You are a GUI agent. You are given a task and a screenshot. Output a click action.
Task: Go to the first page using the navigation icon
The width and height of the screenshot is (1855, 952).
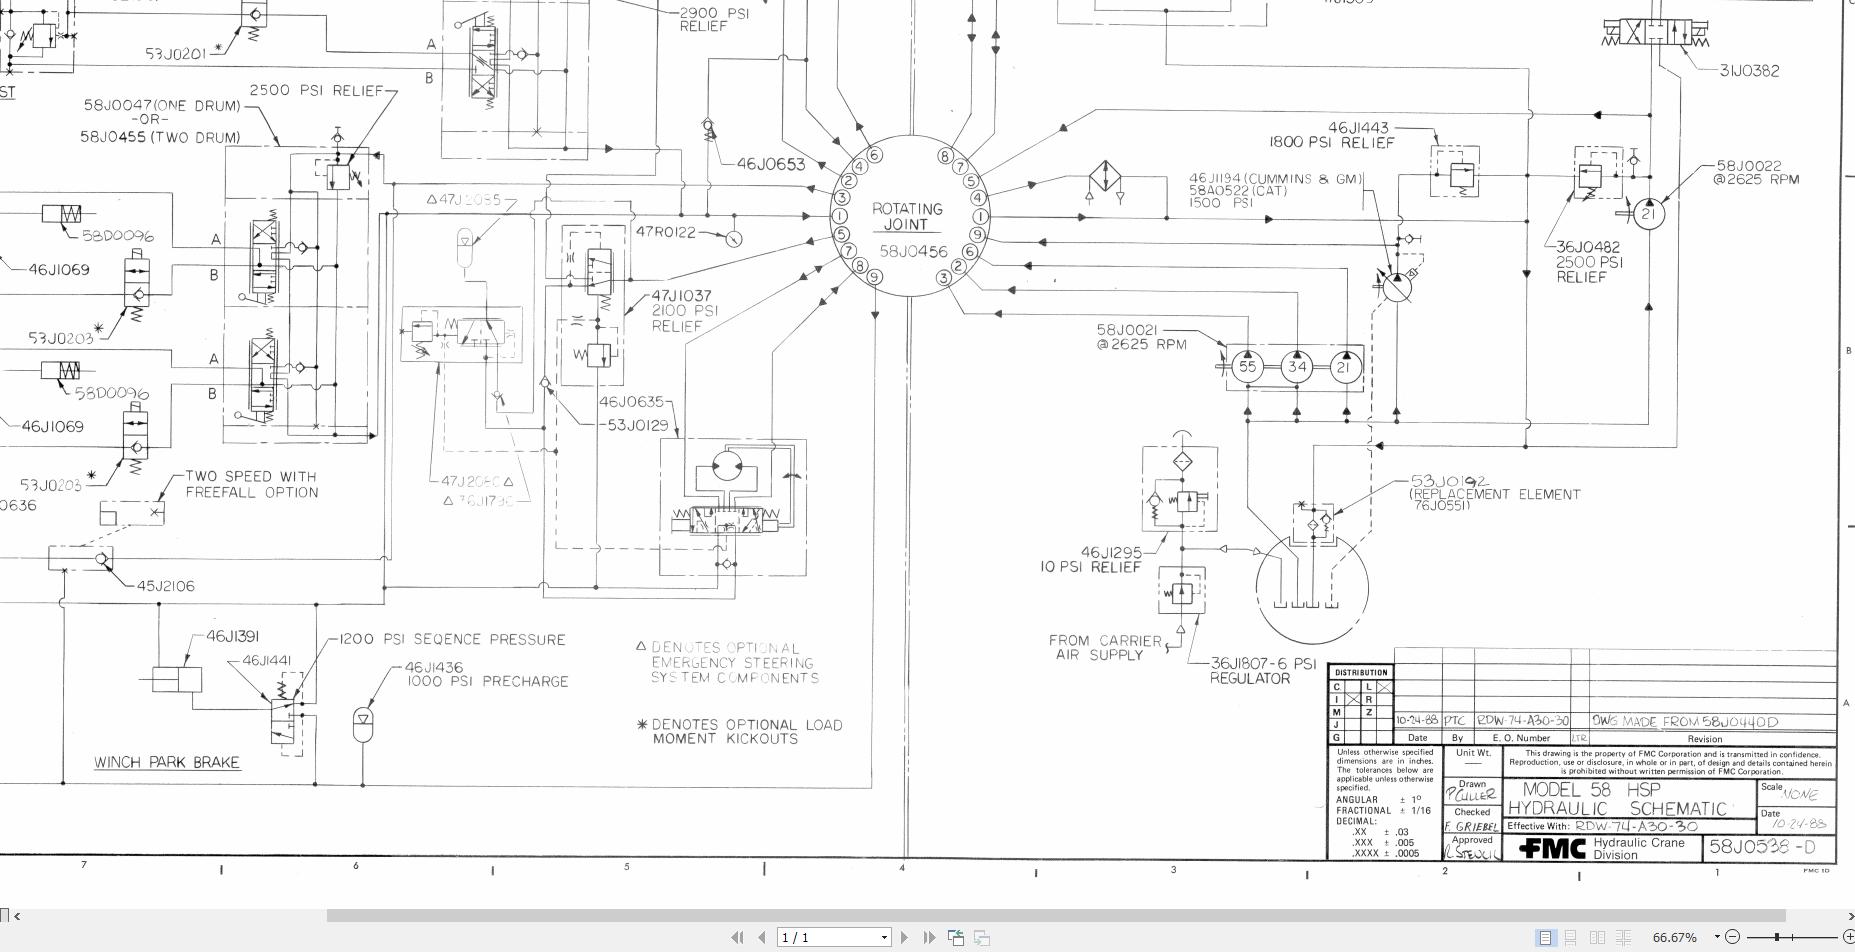click(x=738, y=937)
